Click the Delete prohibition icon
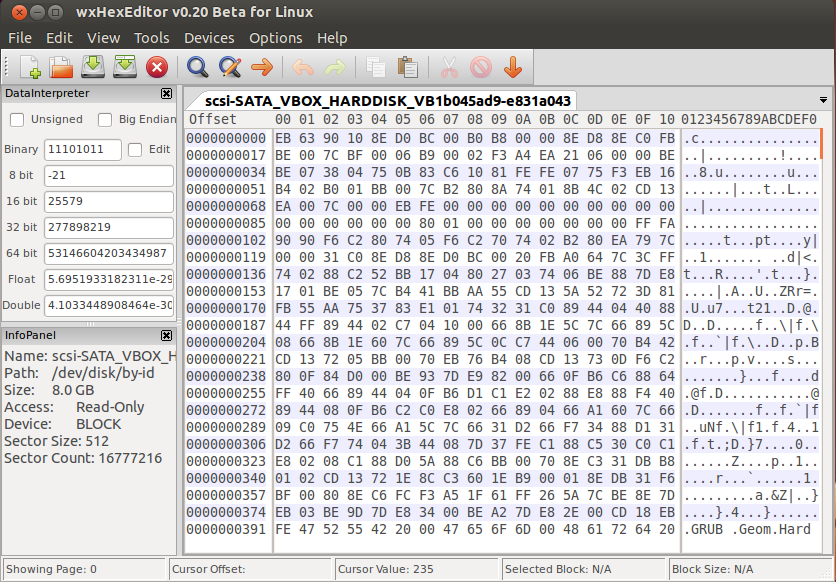 [x=481, y=68]
